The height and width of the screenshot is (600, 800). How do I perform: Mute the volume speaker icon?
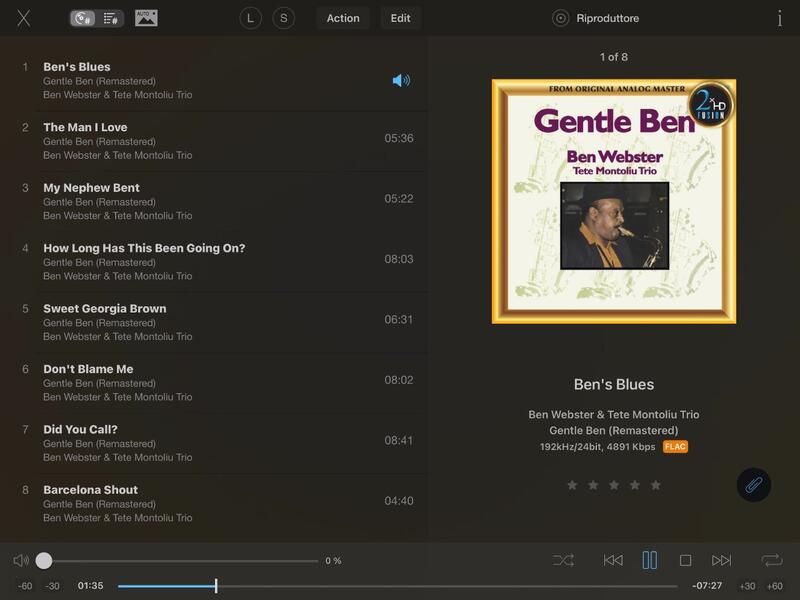point(21,561)
